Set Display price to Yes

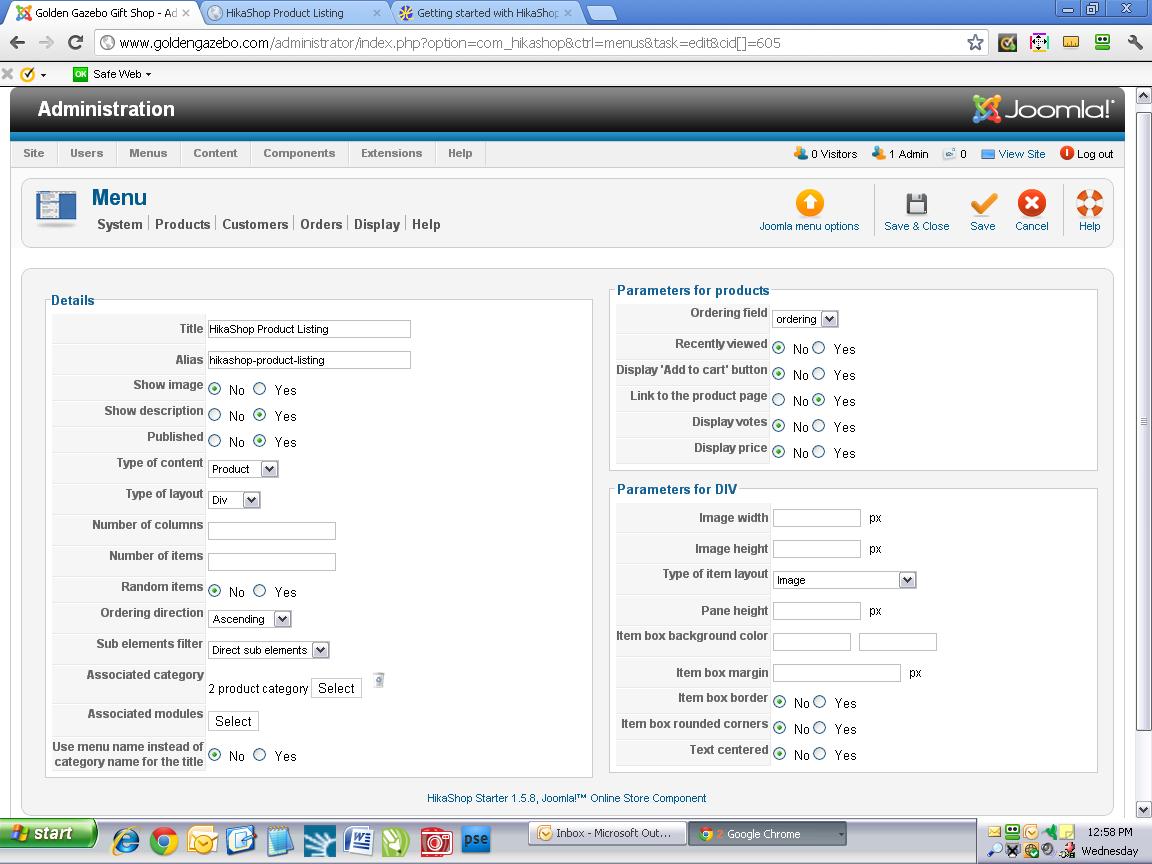pyautogui.click(x=818, y=451)
